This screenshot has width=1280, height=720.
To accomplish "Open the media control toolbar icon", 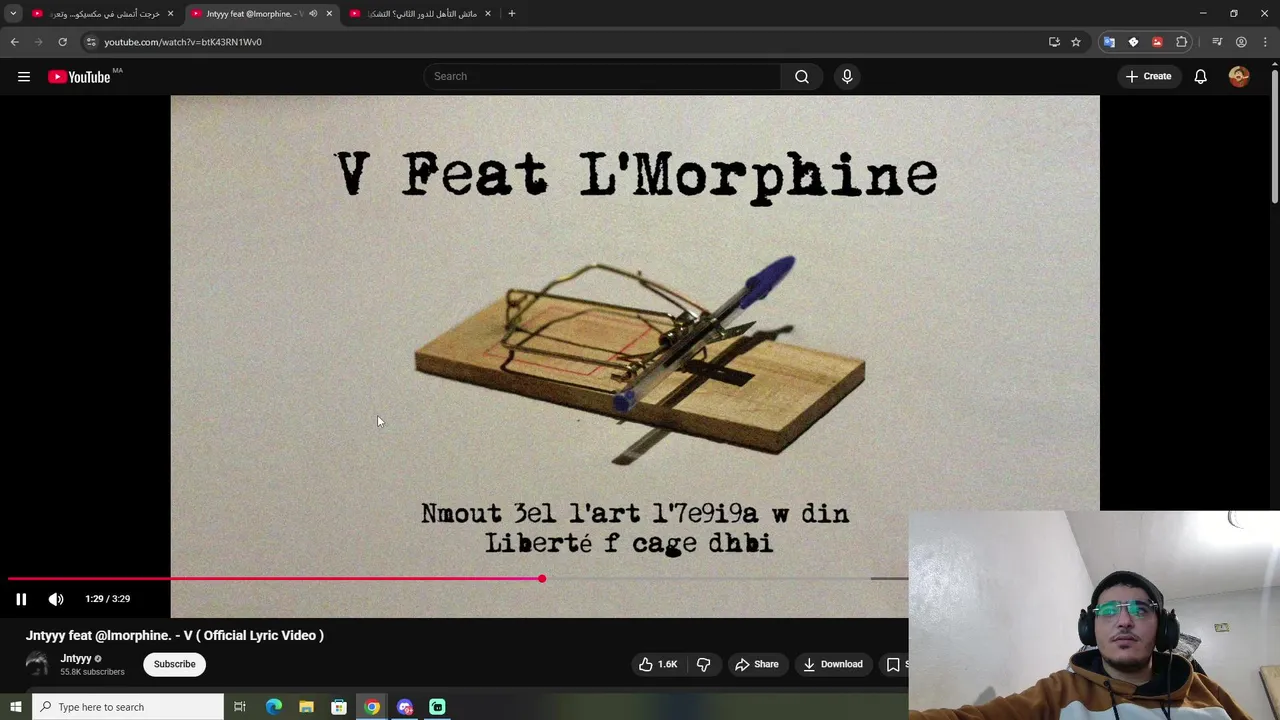I will 1217,42.
